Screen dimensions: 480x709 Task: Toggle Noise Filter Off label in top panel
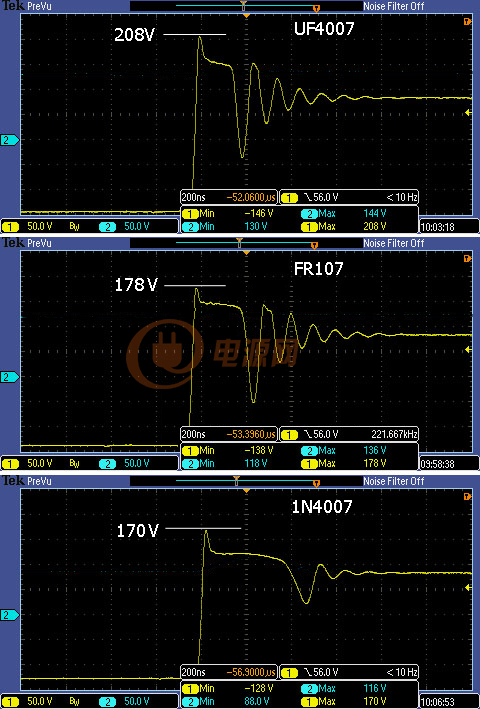[394, 6]
